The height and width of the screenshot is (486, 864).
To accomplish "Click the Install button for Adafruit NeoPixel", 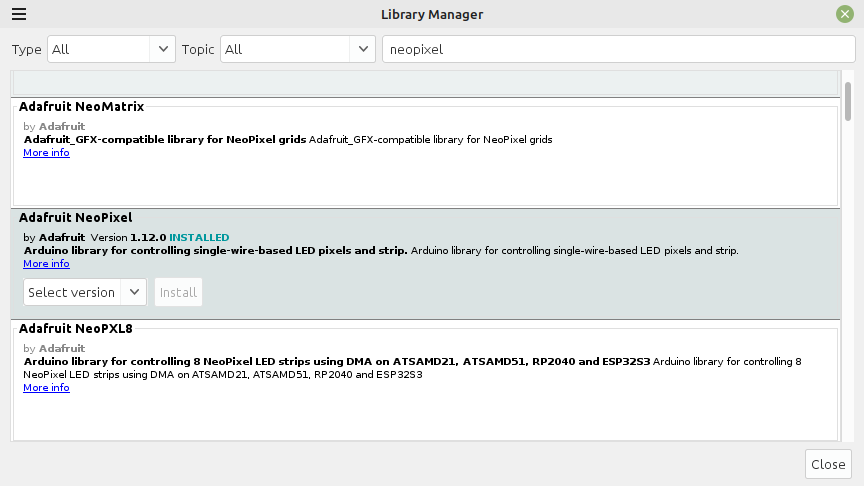I will click(x=179, y=292).
